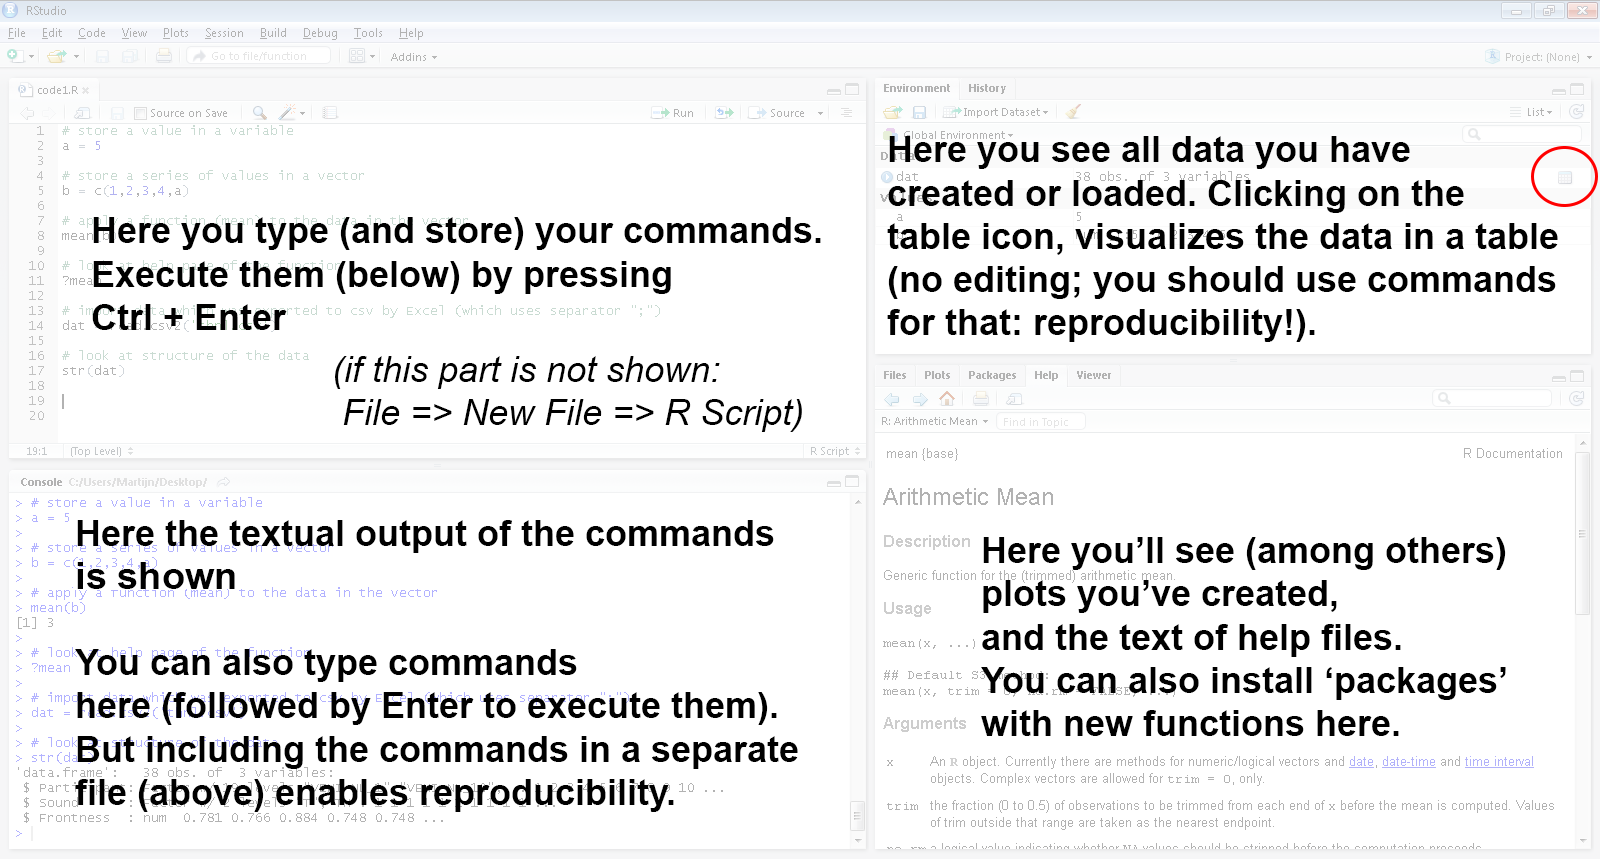Open the Session menu
This screenshot has height=859, width=1600.
224,33
